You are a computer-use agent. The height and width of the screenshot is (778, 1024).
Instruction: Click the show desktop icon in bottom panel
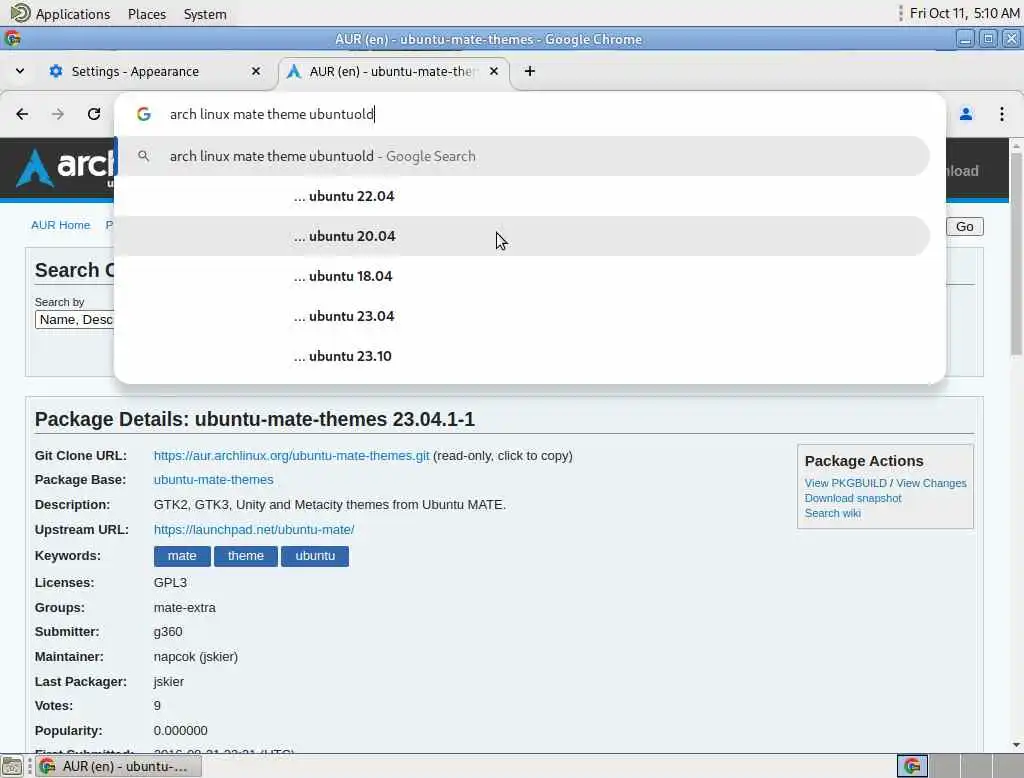(x=12, y=766)
